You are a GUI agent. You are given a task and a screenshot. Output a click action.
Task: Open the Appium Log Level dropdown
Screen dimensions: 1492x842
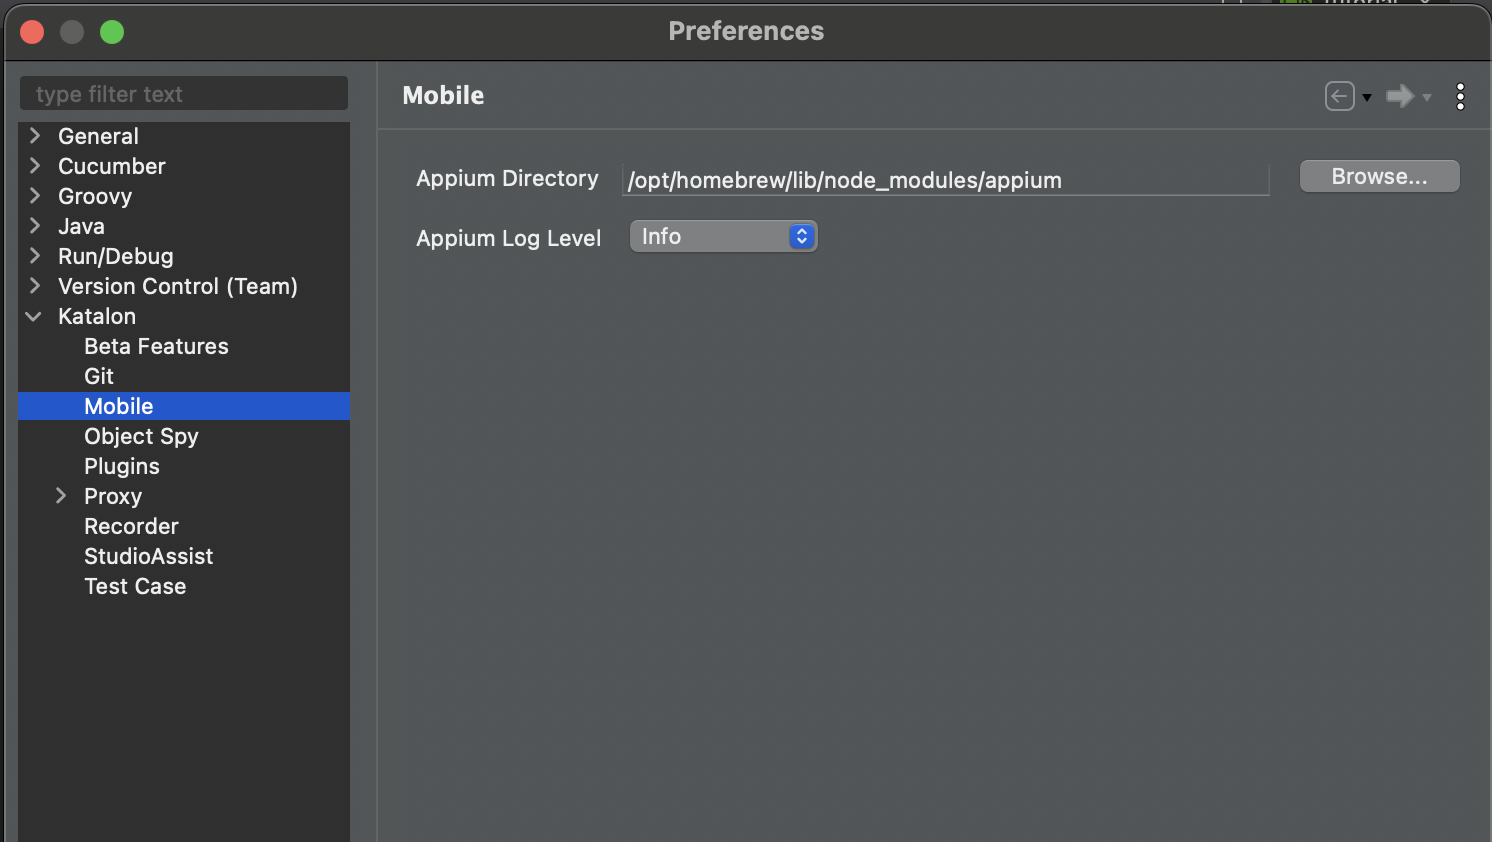722,236
